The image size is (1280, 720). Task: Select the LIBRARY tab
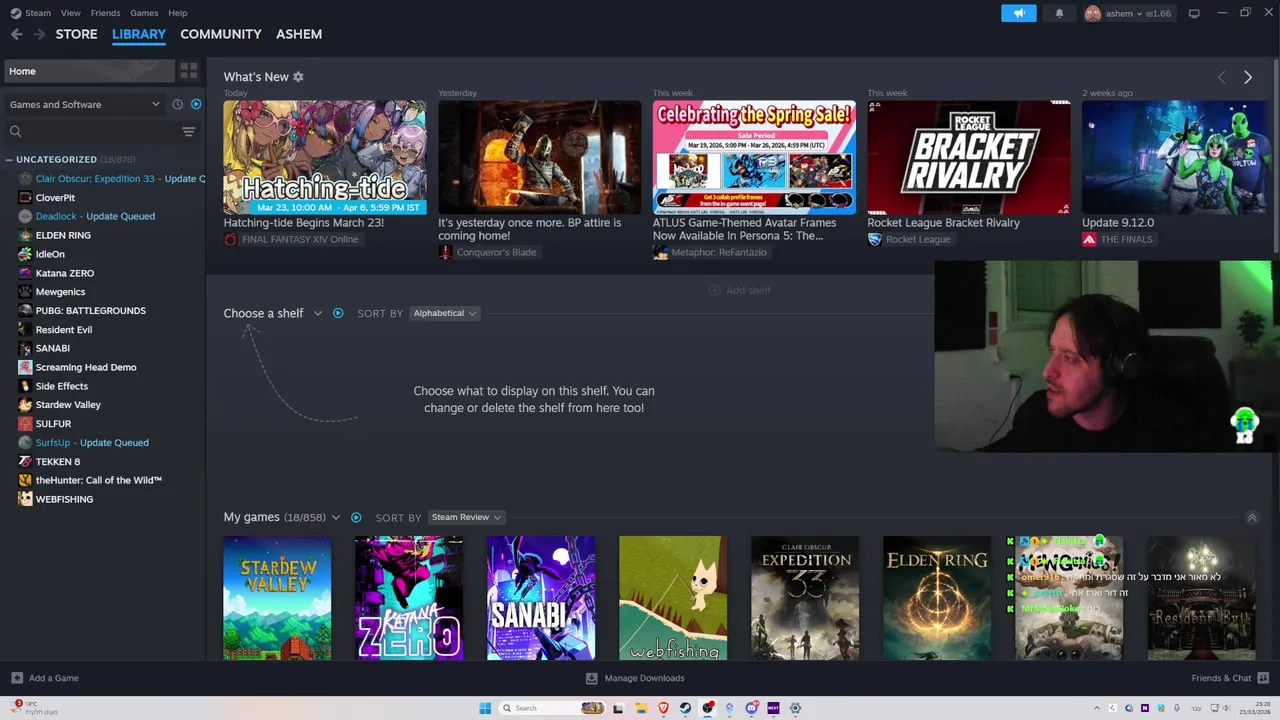pos(139,34)
